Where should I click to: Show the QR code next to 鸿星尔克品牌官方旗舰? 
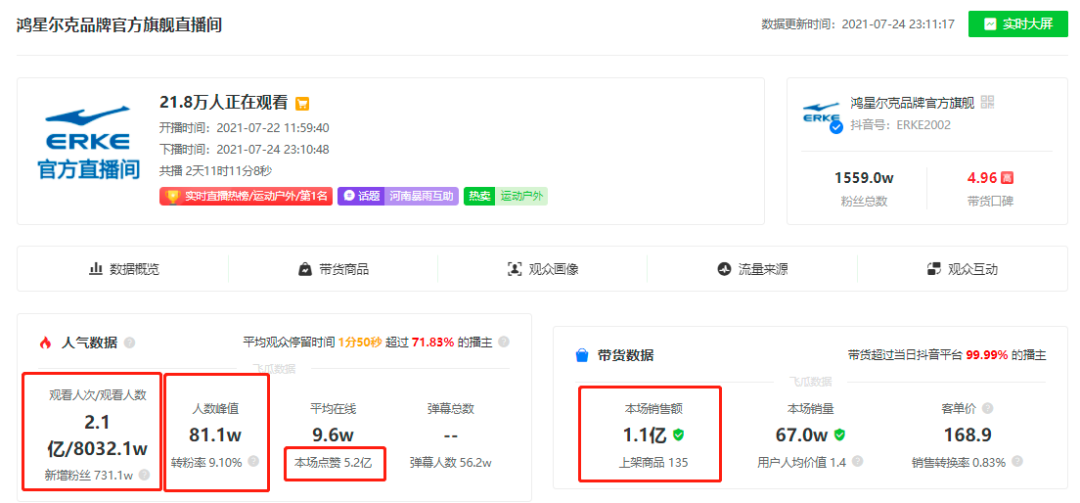click(x=988, y=103)
